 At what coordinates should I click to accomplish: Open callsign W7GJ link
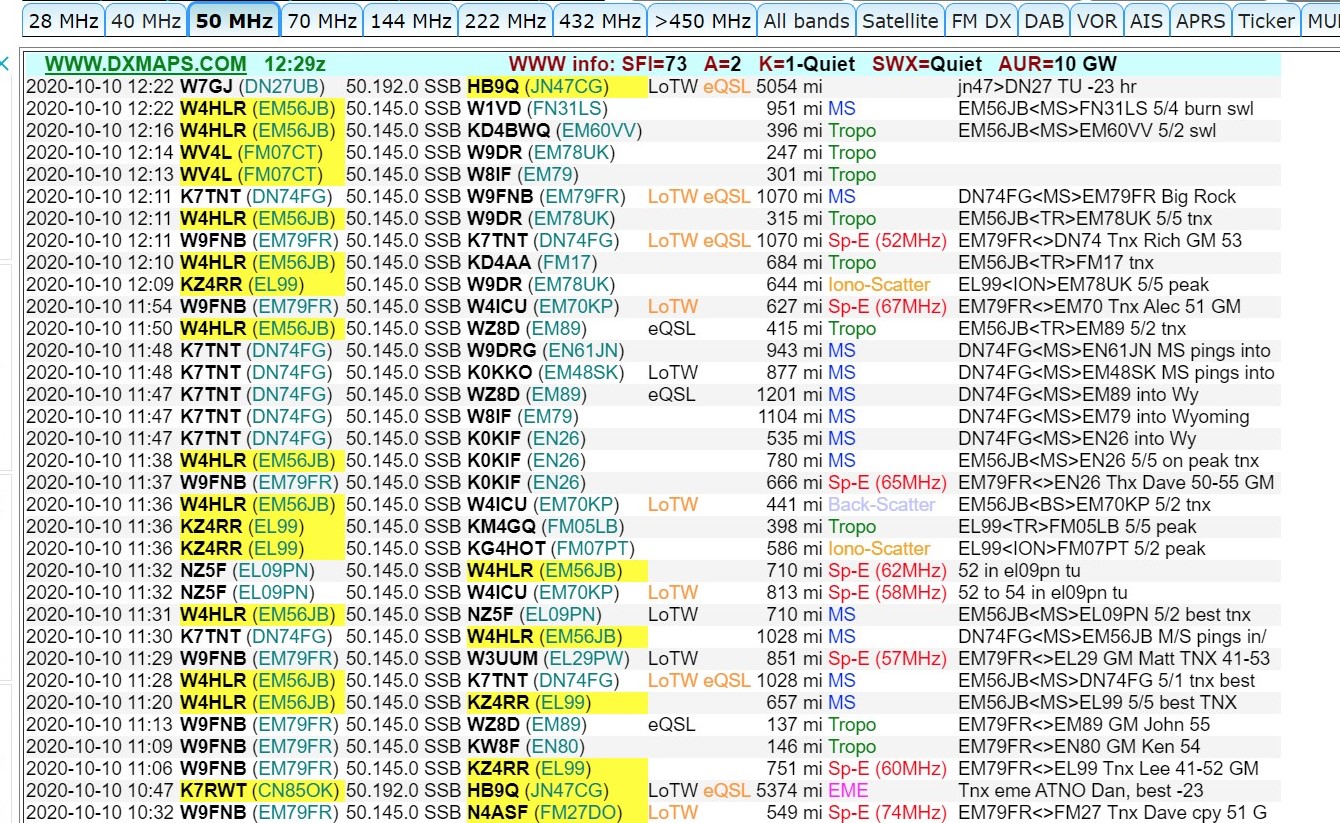click(x=208, y=87)
